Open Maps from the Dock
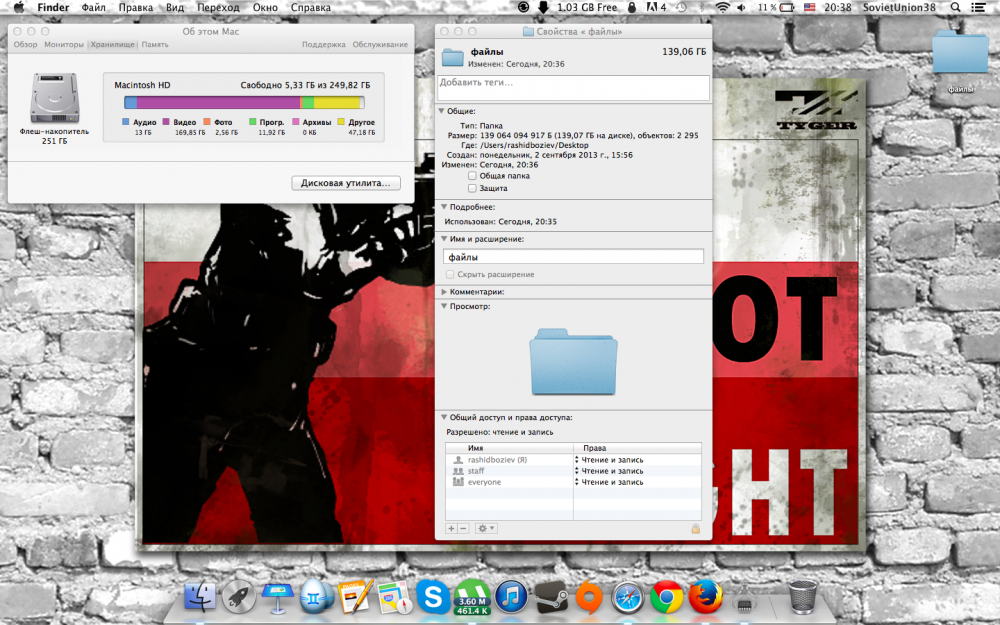Screen dimensions: 1000x625 pos(394,597)
